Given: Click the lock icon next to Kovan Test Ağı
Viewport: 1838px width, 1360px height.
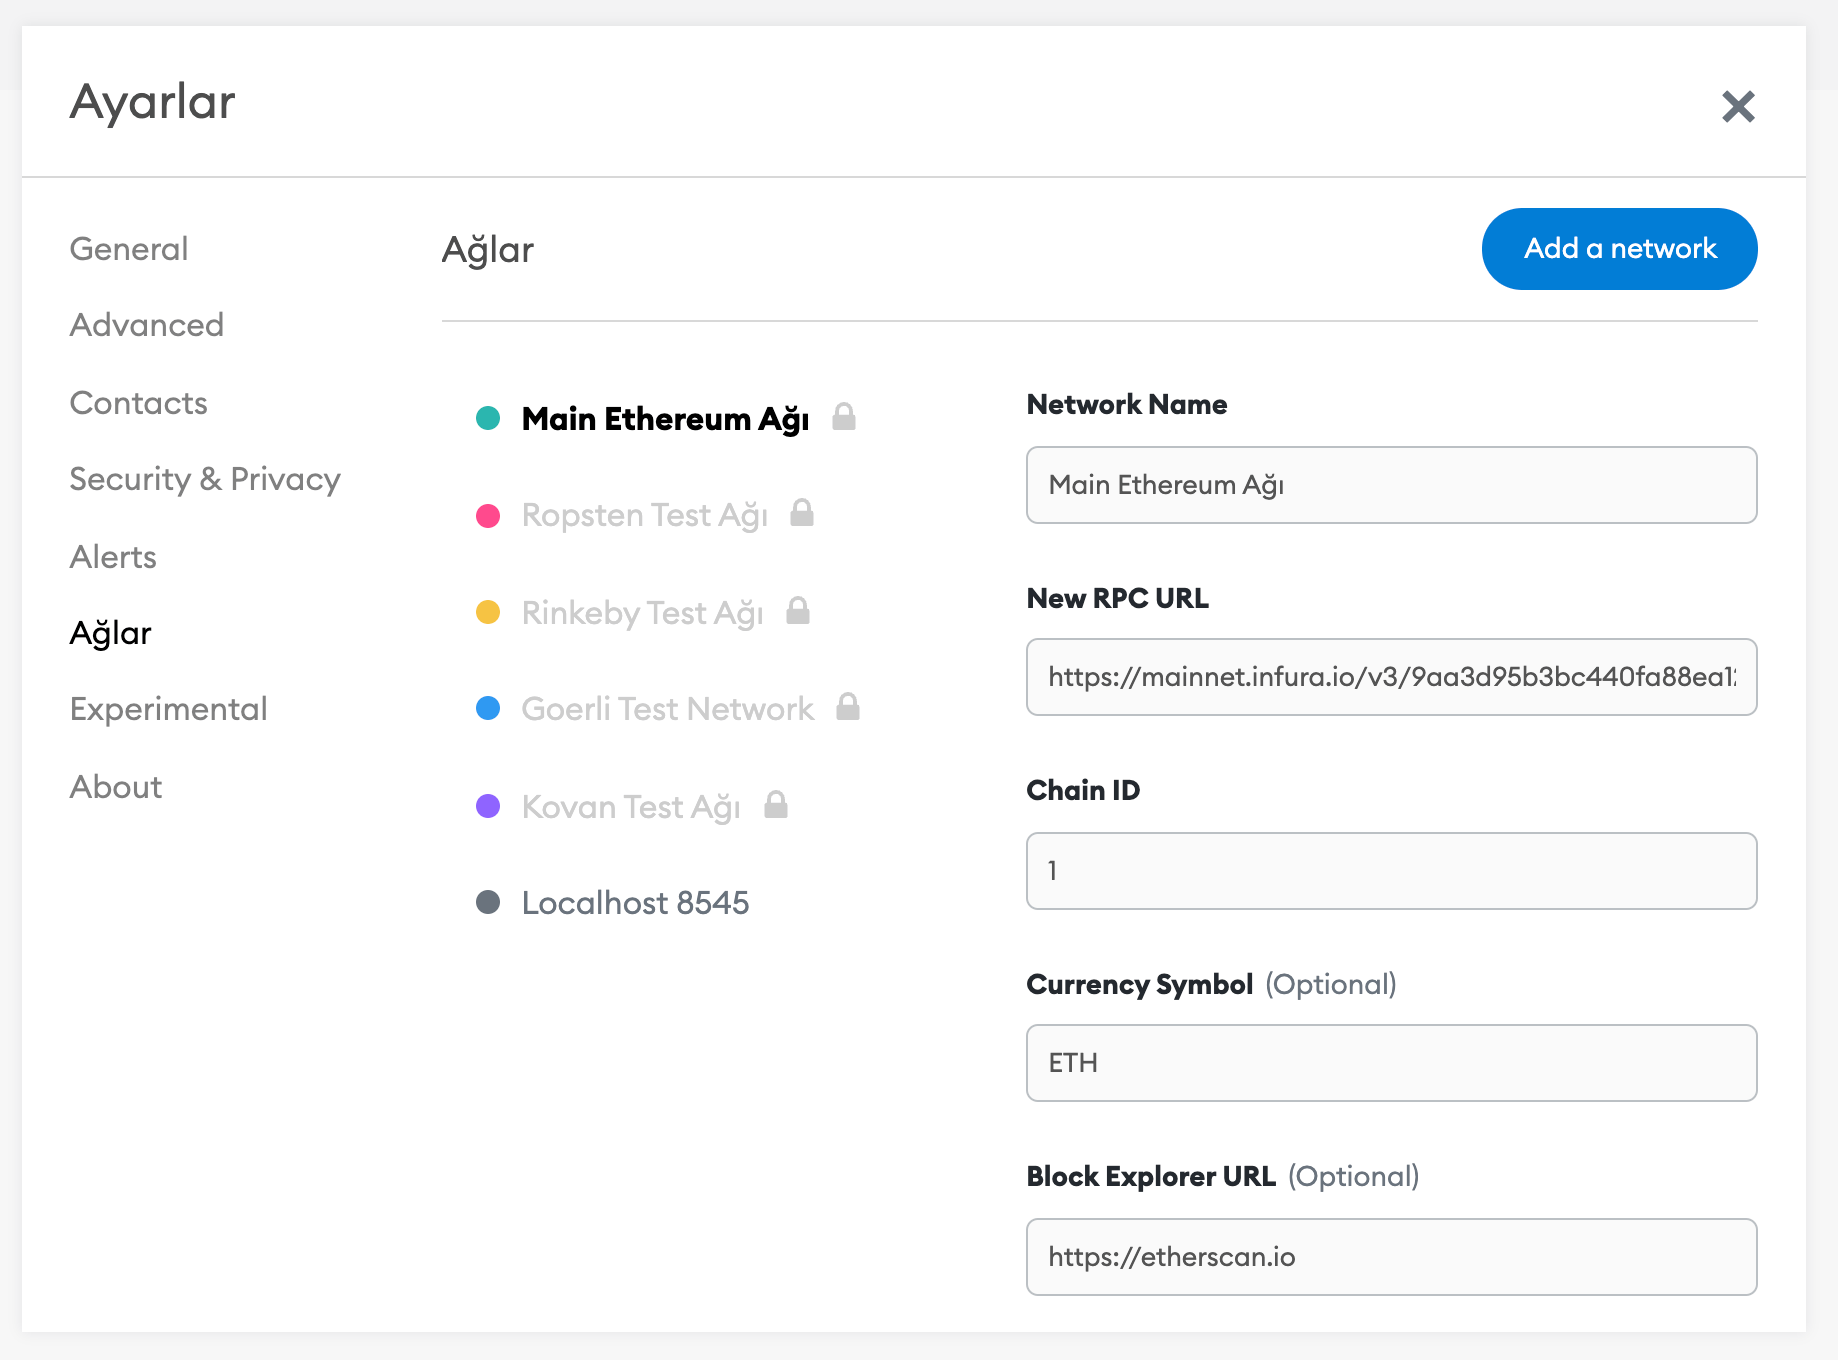Looking at the screenshot, I should coord(776,805).
